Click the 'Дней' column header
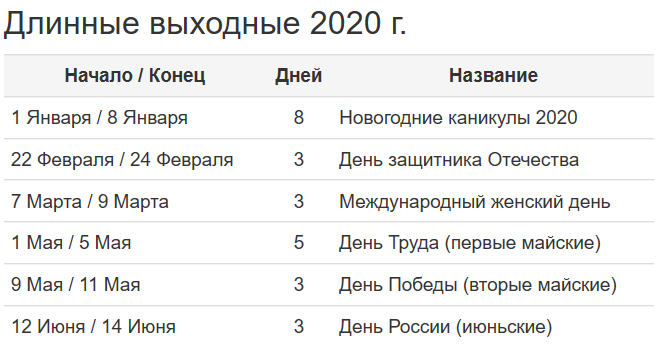Image resolution: width=669 pixels, height=361 pixels. pyautogui.click(x=298, y=76)
